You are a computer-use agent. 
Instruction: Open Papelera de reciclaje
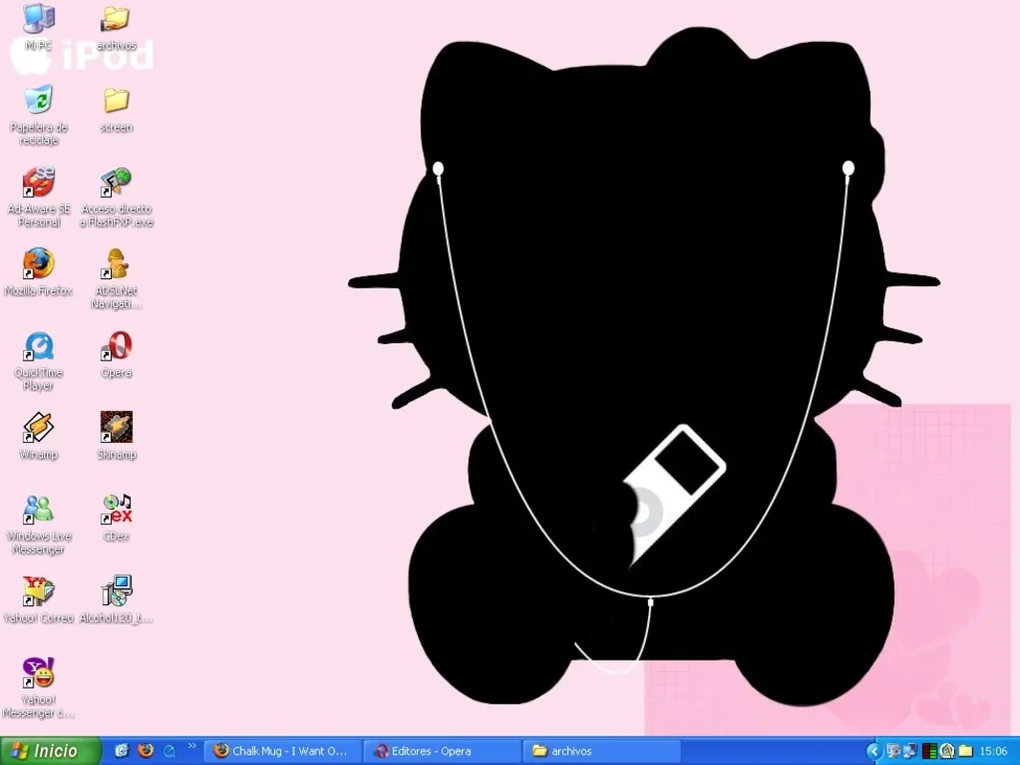(x=38, y=103)
